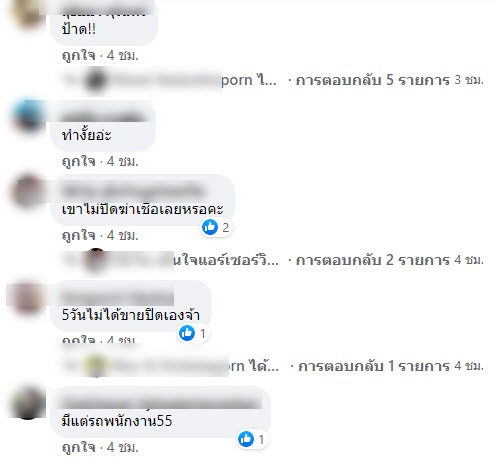Expand การตอบกลับ 5 รายการ replies

(373, 80)
